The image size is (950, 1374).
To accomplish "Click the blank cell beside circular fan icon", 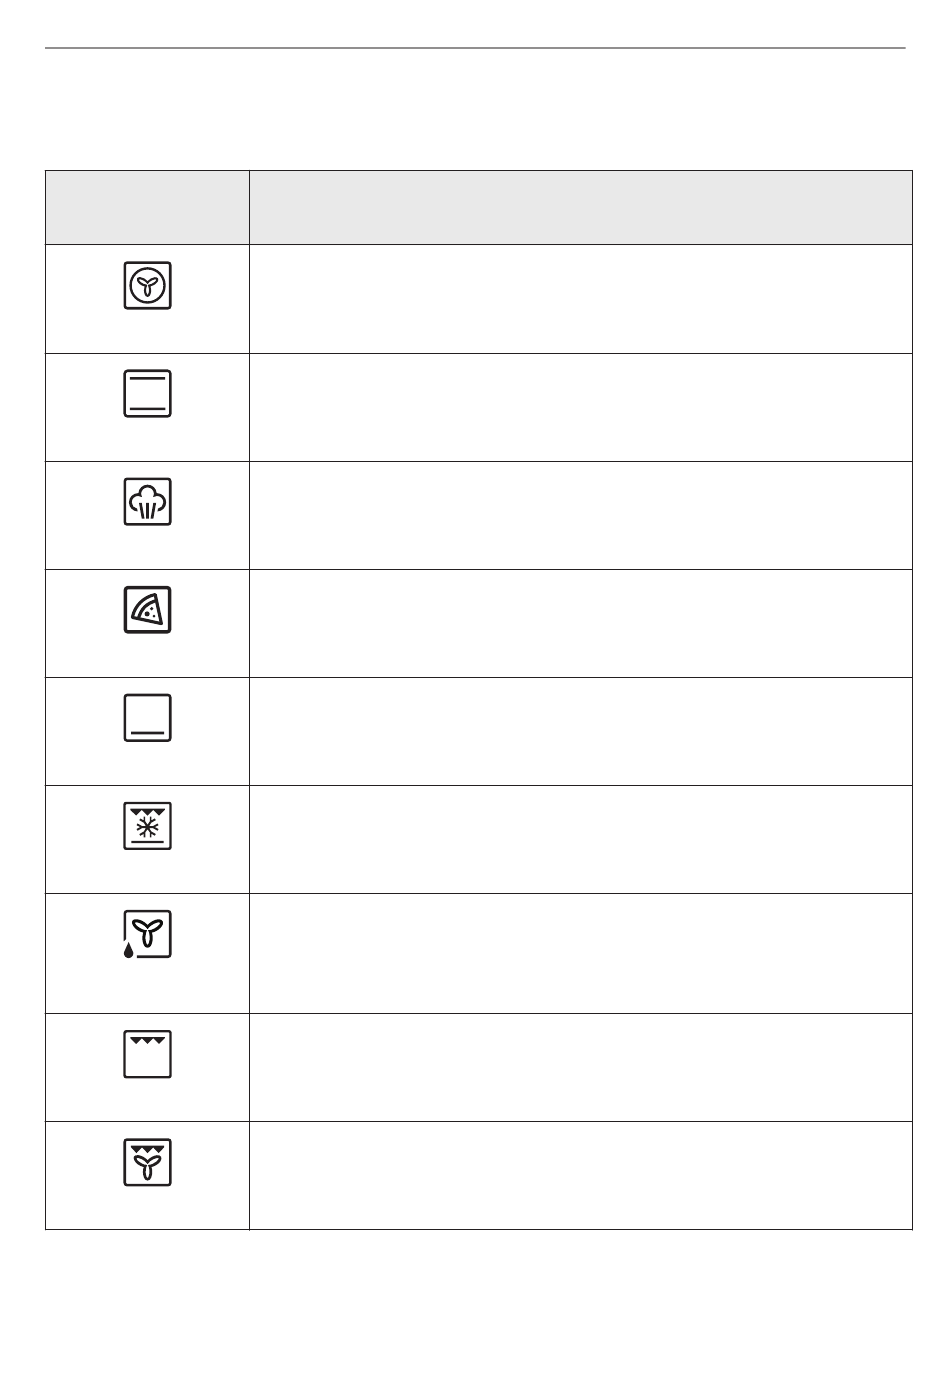I will [x=581, y=299].
